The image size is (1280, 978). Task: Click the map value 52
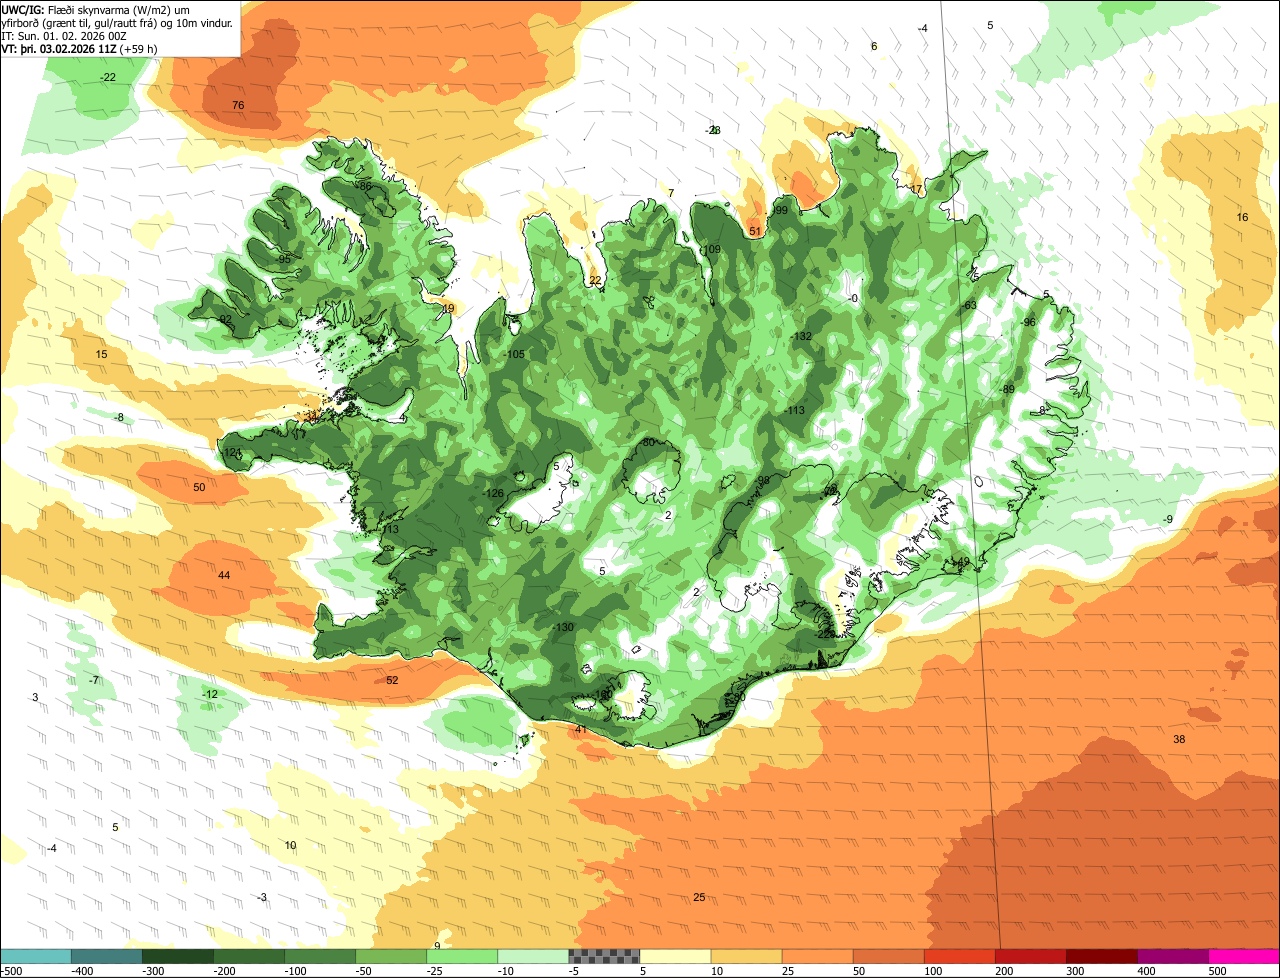pos(392,680)
